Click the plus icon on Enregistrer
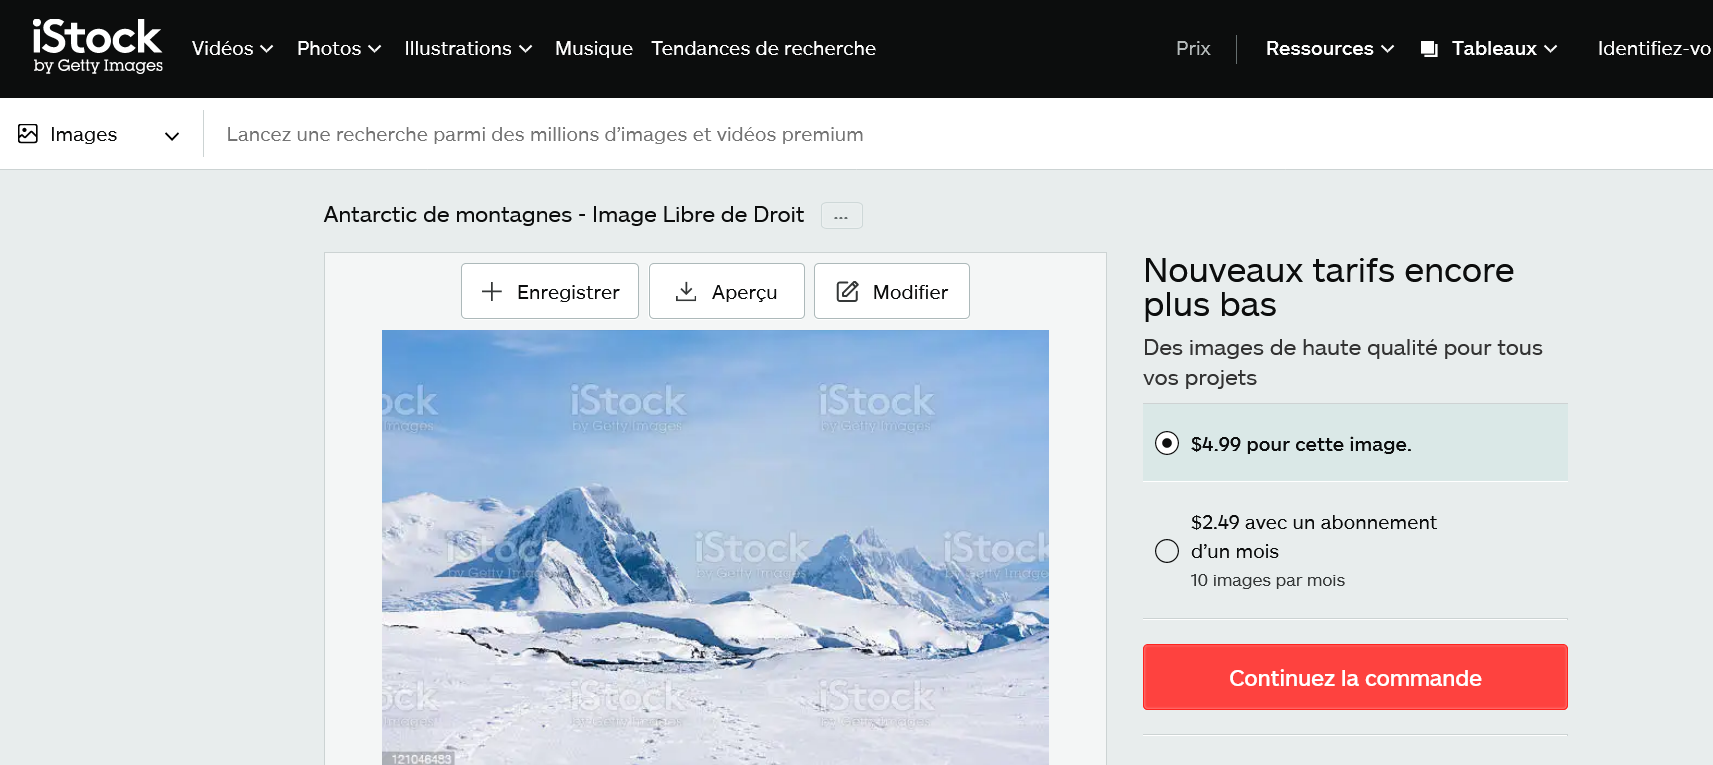 click(x=492, y=291)
